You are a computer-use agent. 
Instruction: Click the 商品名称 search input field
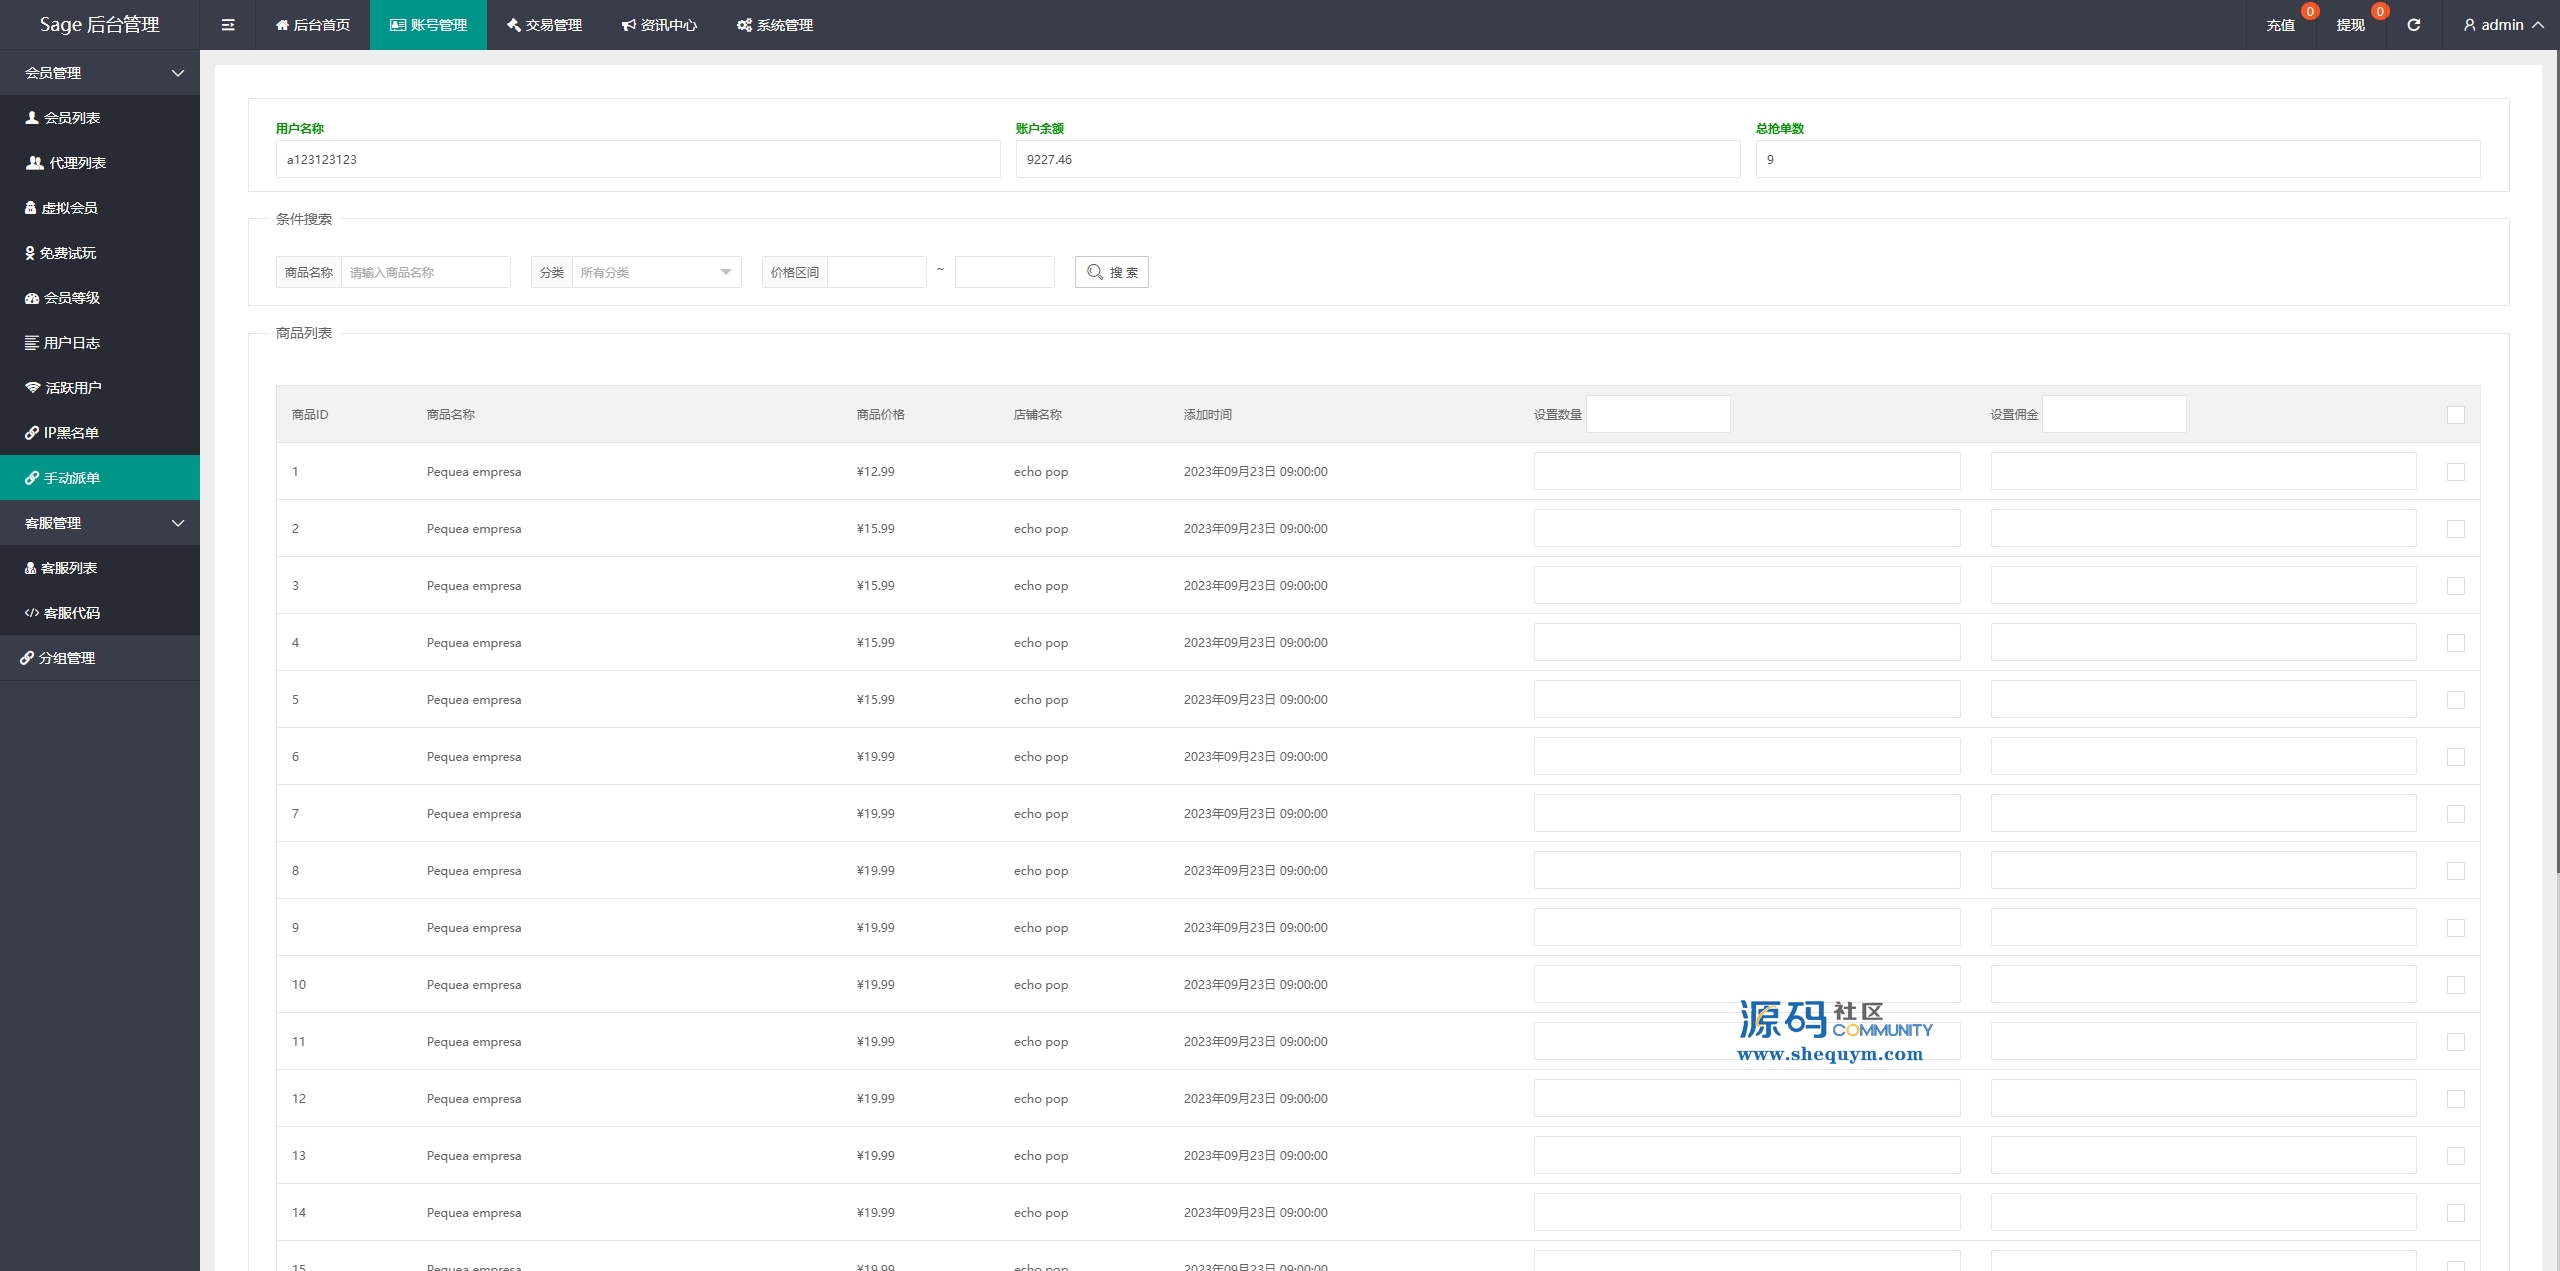[425, 272]
